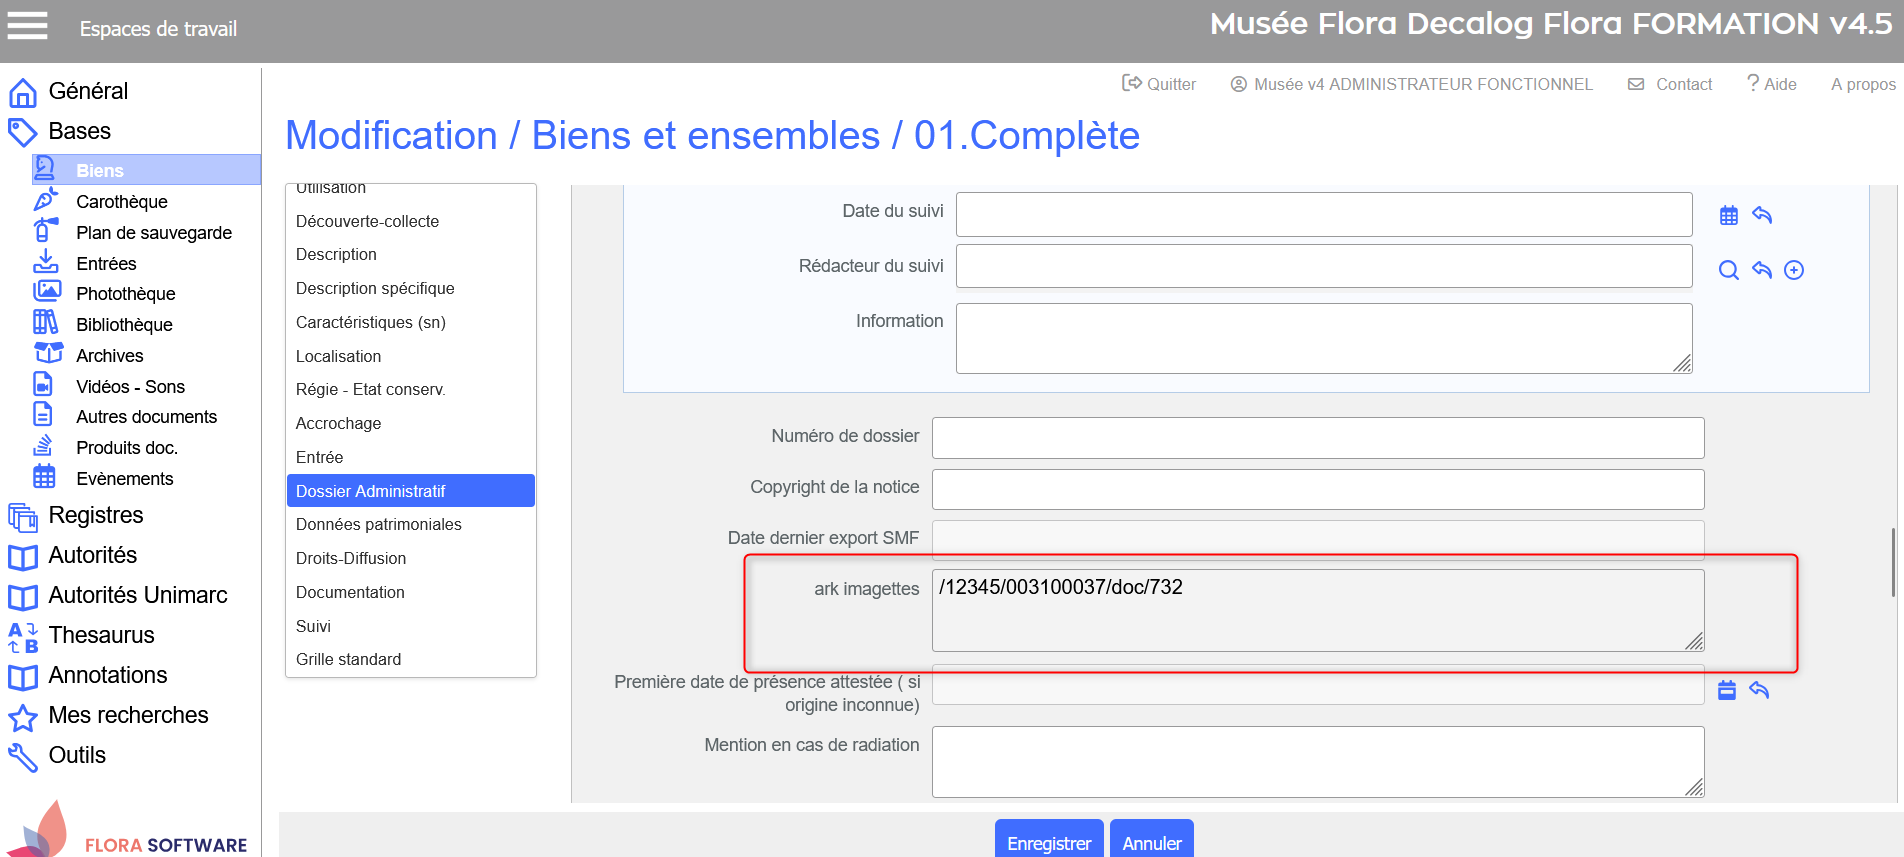Select Régie - Etat conserv. section
Image resolution: width=1904 pixels, height=857 pixels.
411,389
